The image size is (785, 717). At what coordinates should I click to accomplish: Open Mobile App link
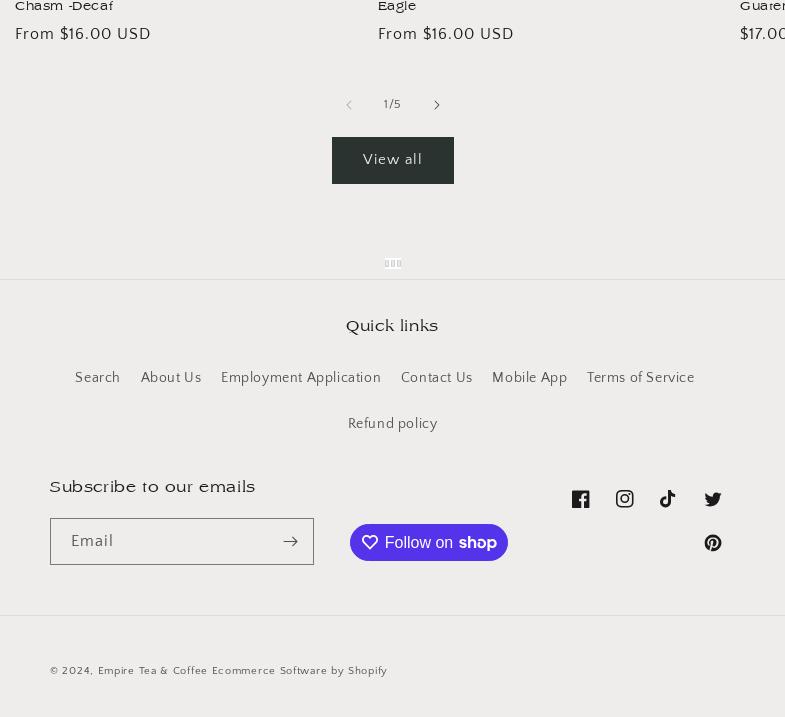coord(529,378)
